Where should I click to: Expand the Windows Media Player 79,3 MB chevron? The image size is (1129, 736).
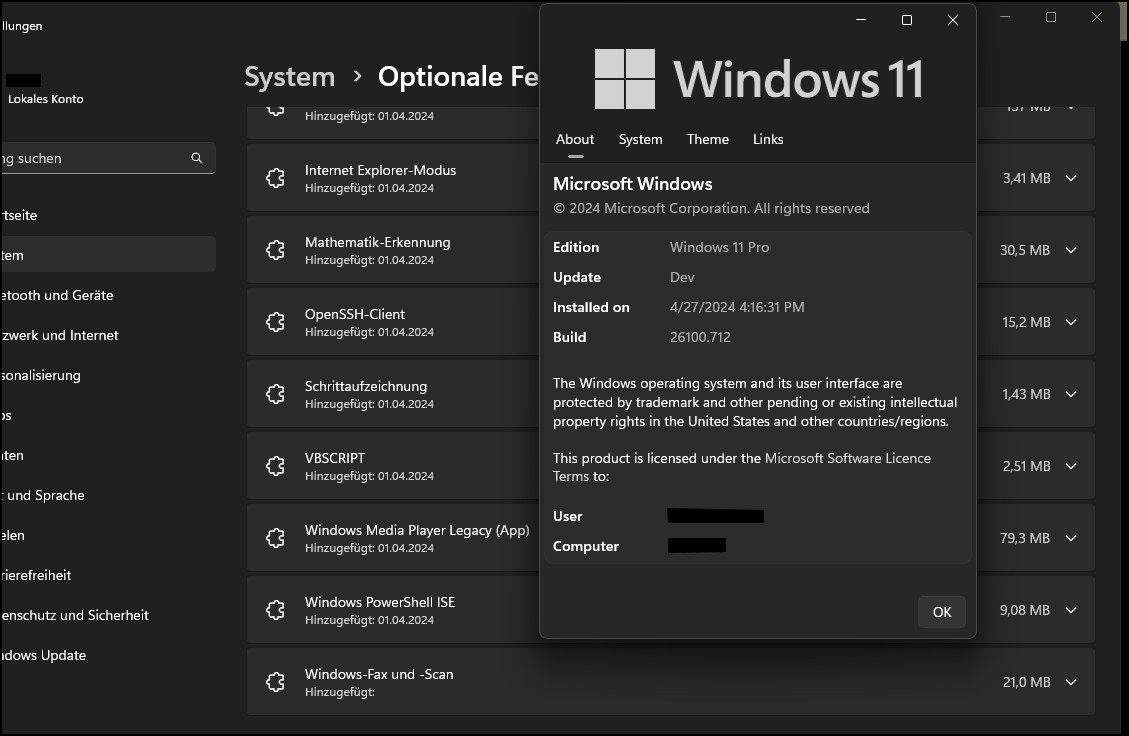pos(1071,538)
